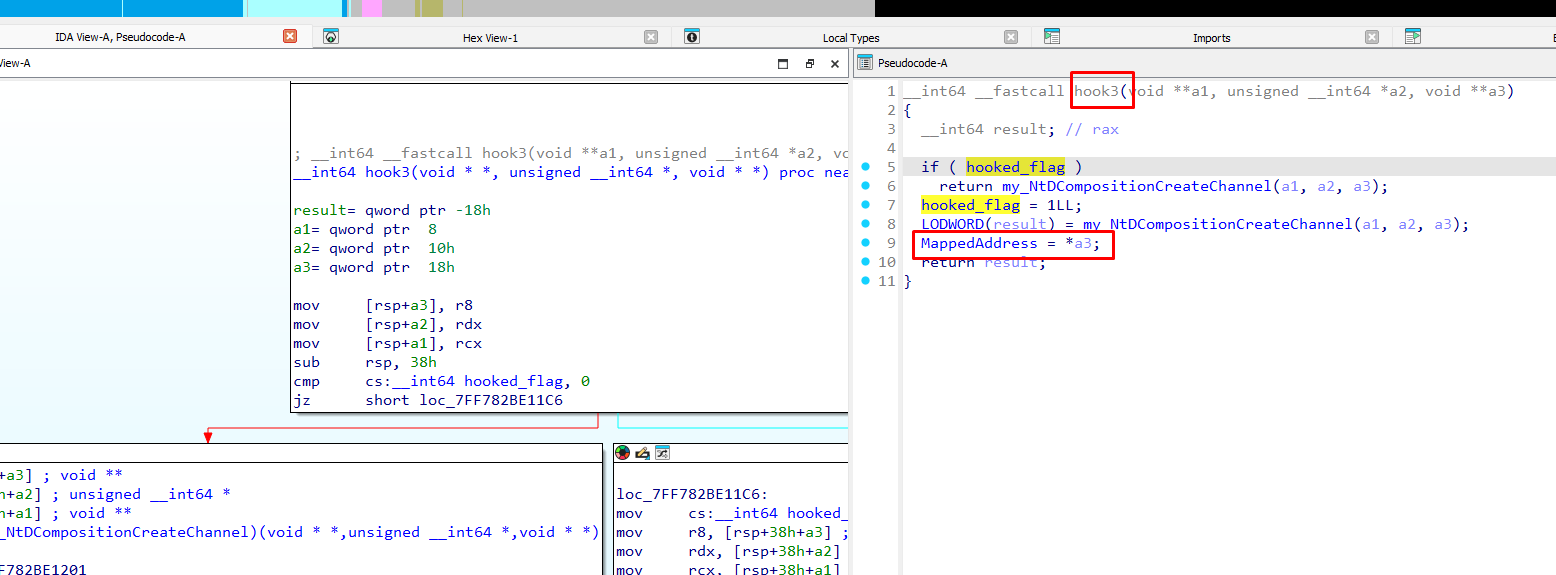Open the Local Types tab
The height and width of the screenshot is (575, 1556).
[851, 38]
